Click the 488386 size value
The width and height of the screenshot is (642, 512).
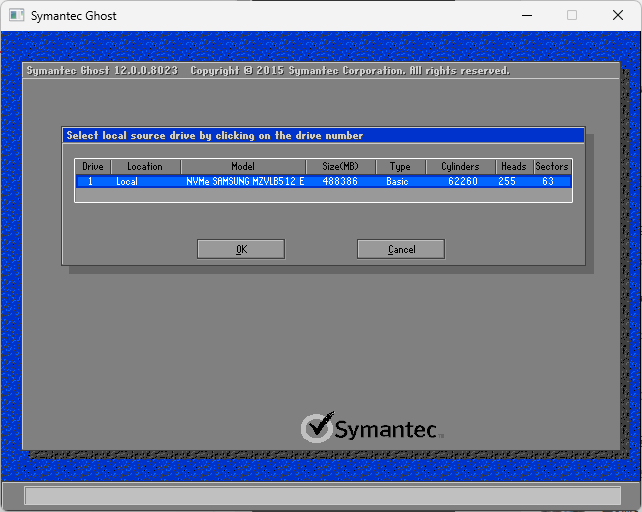pyautogui.click(x=340, y=181)
